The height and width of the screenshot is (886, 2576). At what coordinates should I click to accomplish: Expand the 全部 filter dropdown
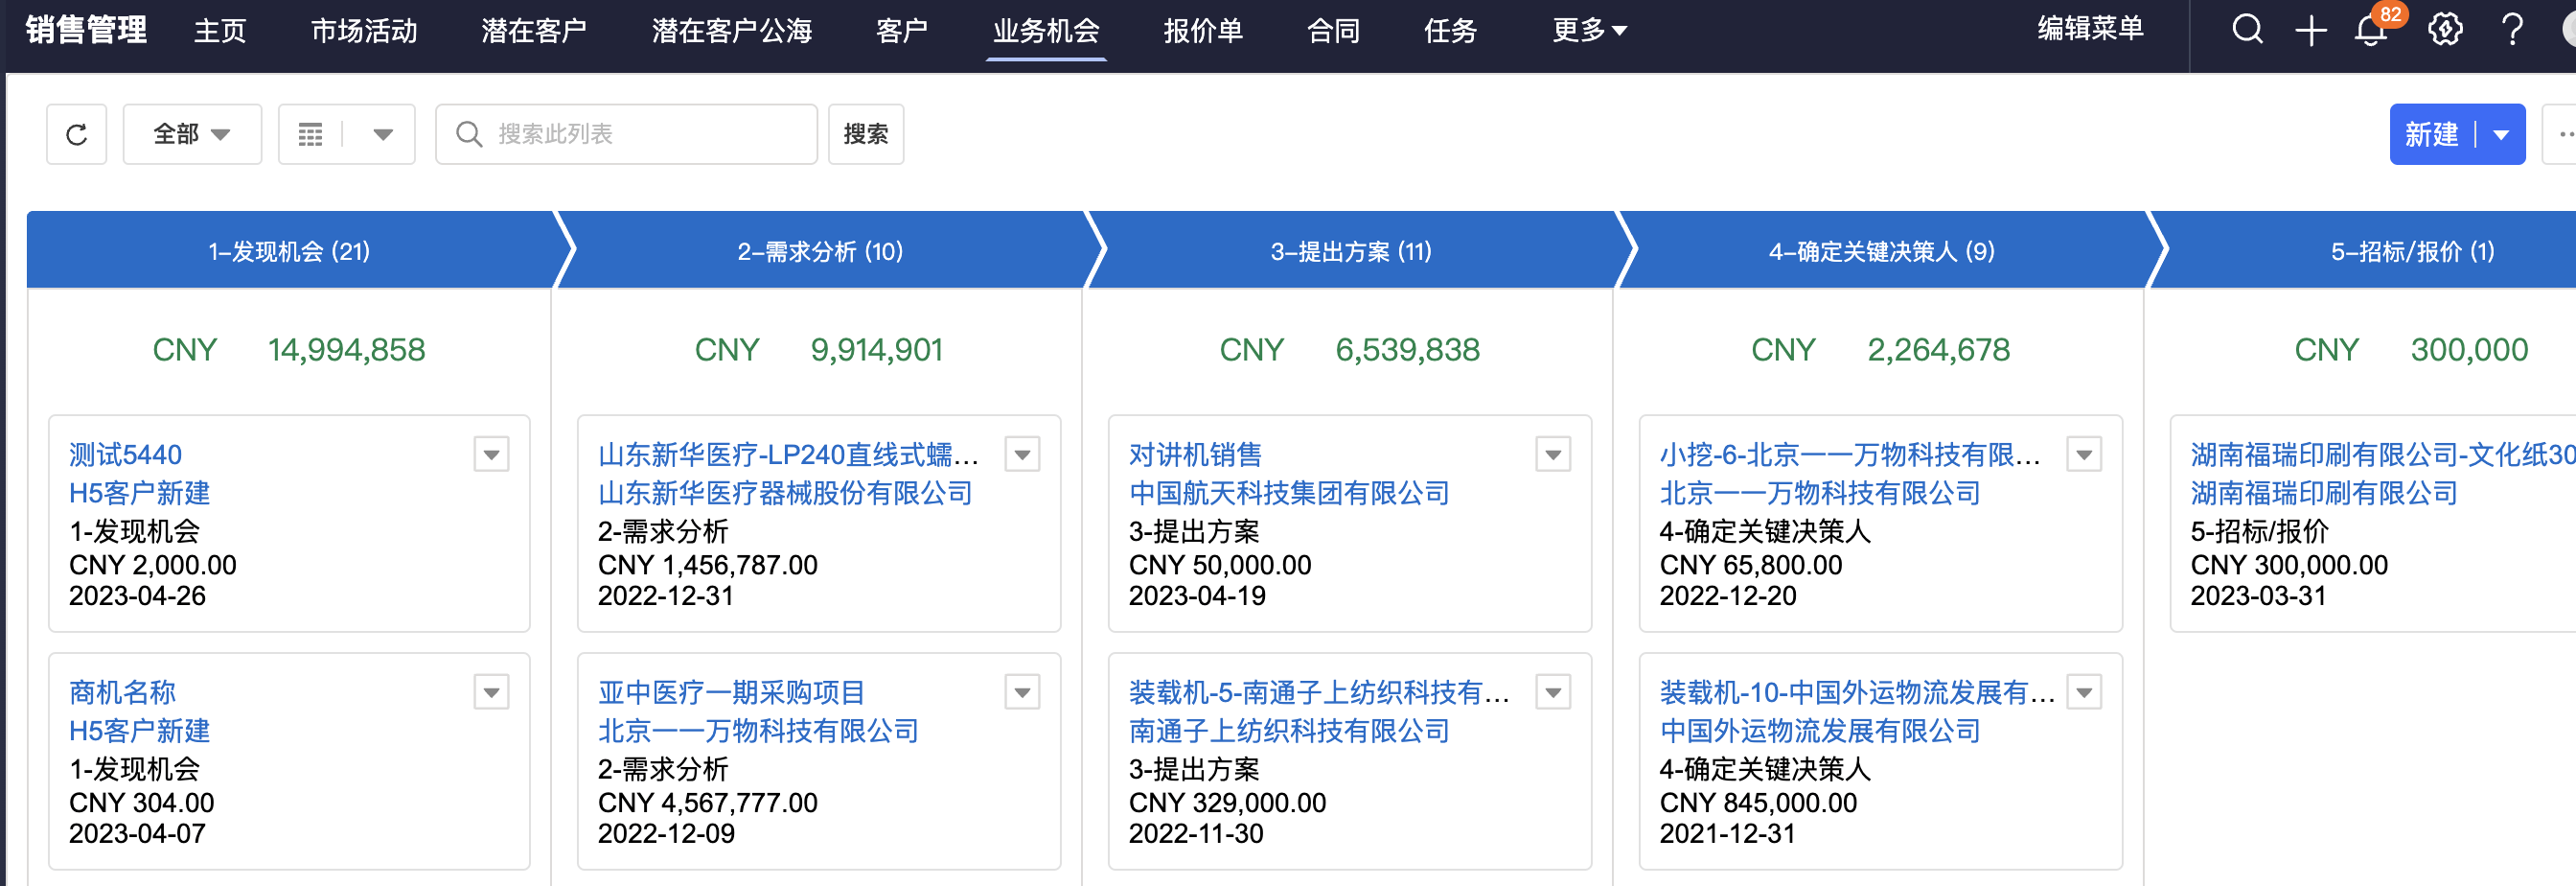click(192, 134)
